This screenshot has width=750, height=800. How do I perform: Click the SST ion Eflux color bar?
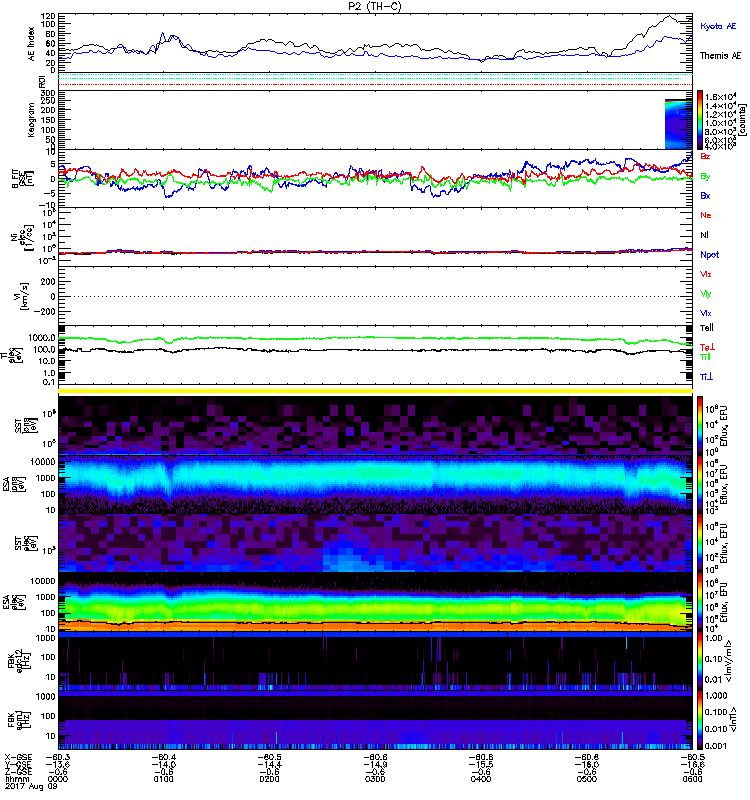(x=701, y=426)
